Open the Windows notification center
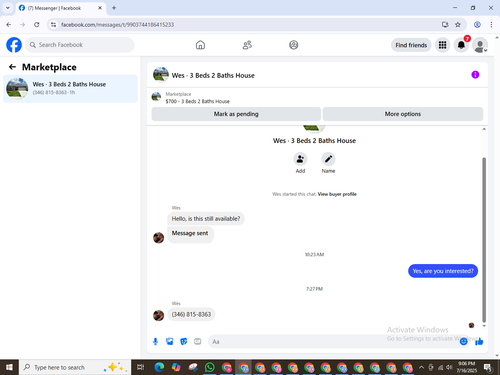 [488, 367]
